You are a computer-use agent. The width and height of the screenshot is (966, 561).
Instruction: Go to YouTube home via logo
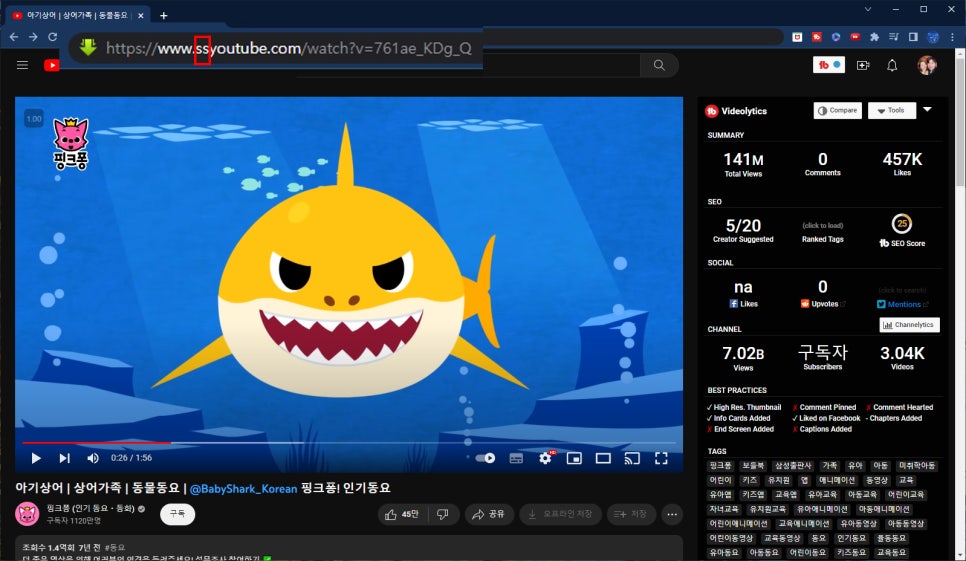coord(52,65)
